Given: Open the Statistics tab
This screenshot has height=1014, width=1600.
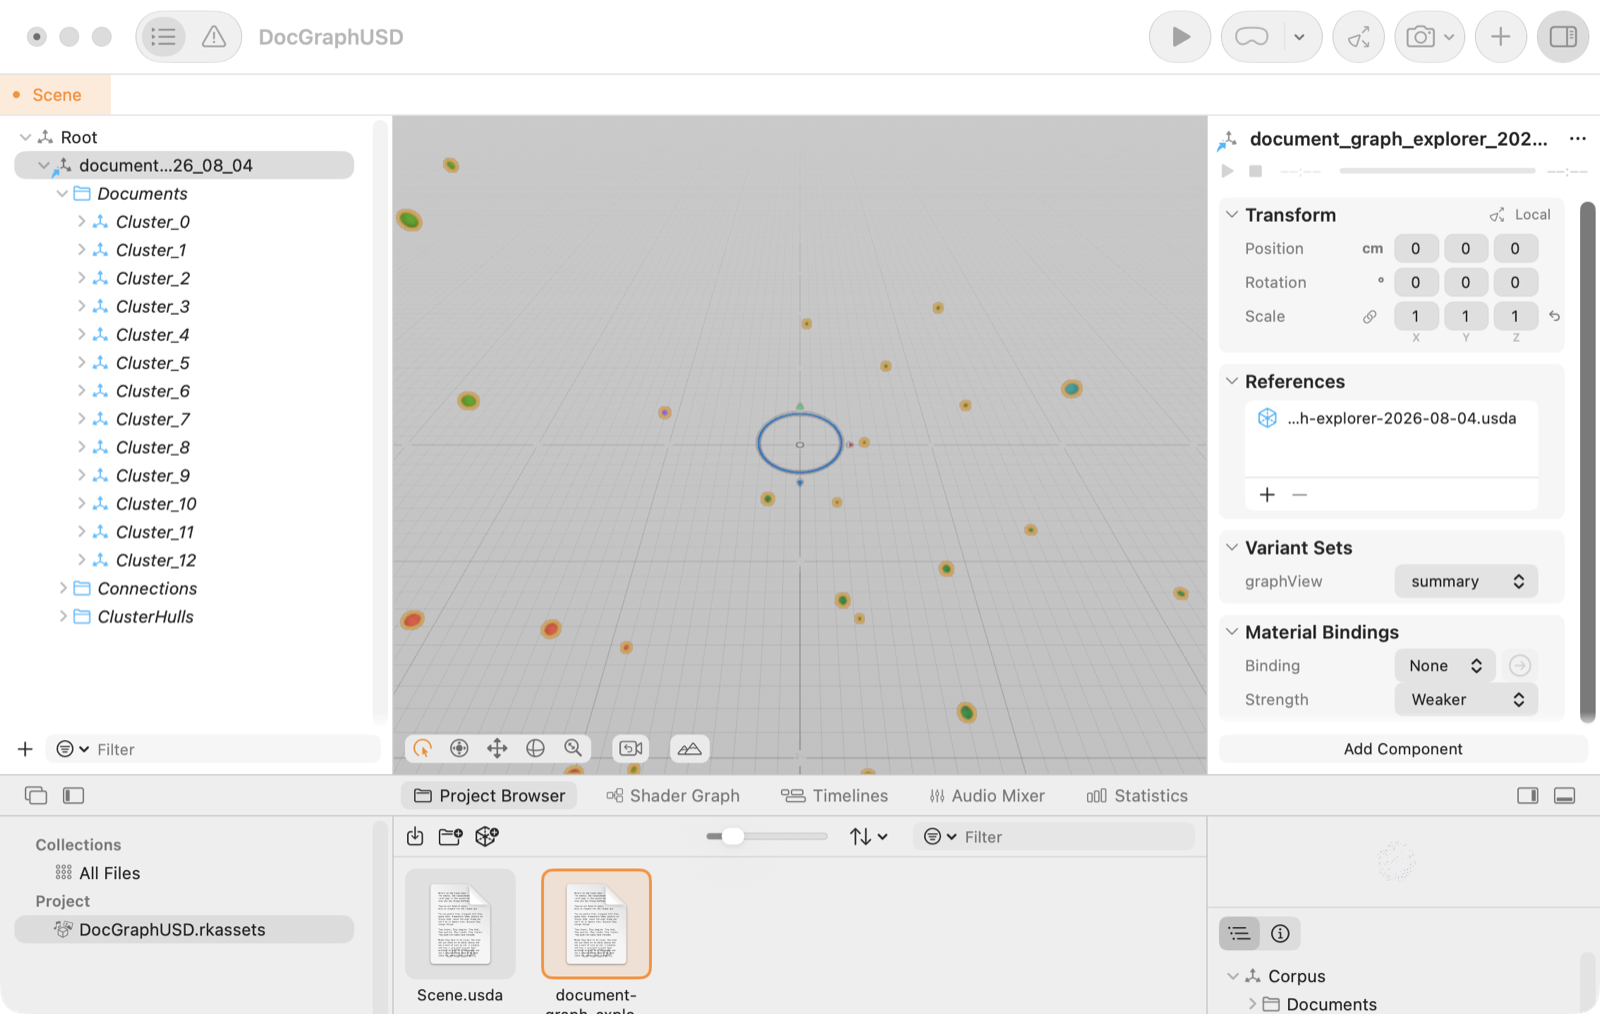Looking at the screenshot, I should click(1137, 795).
